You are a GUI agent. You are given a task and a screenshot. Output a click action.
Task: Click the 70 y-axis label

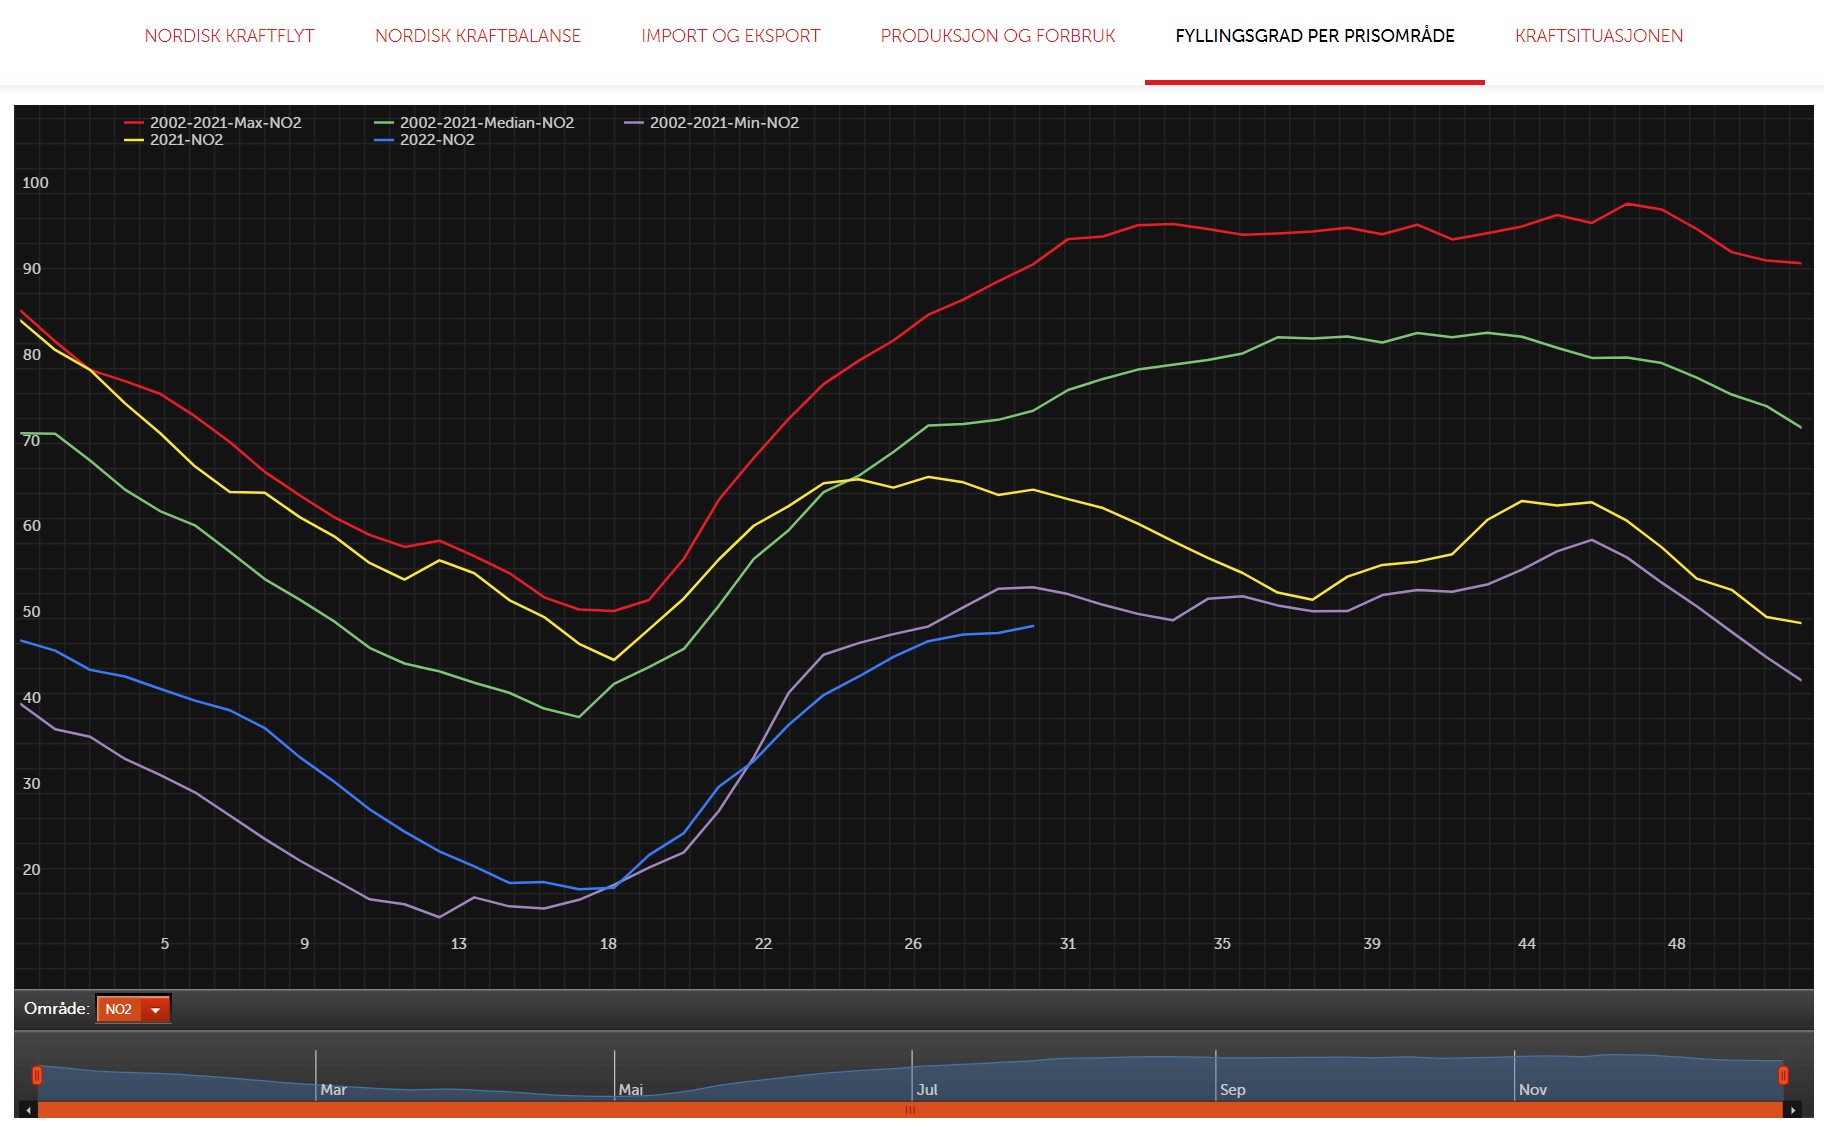[32, 441]
